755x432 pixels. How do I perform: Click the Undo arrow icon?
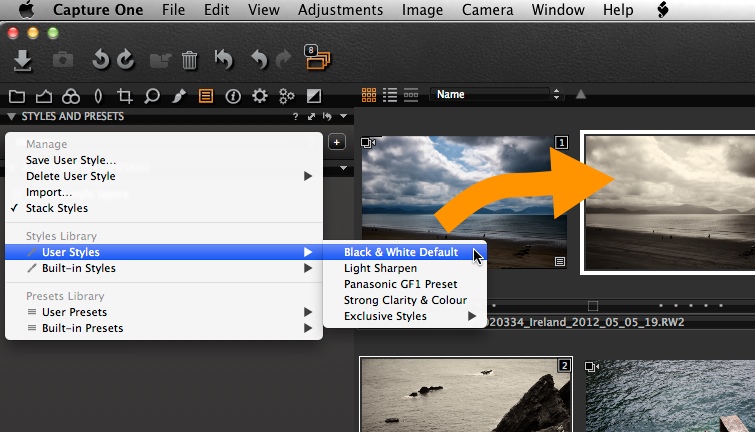pyautogui.click(x=259, y=60)
